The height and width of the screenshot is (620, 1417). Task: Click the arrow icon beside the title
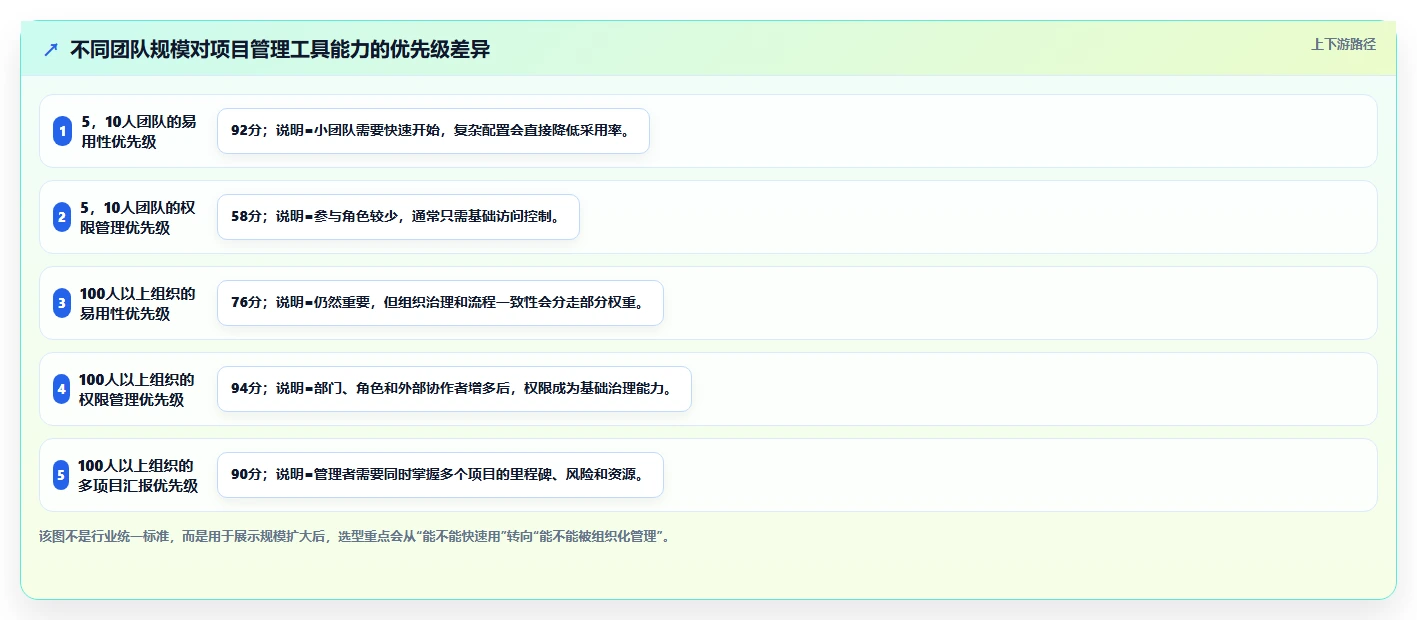click(51, 49)
